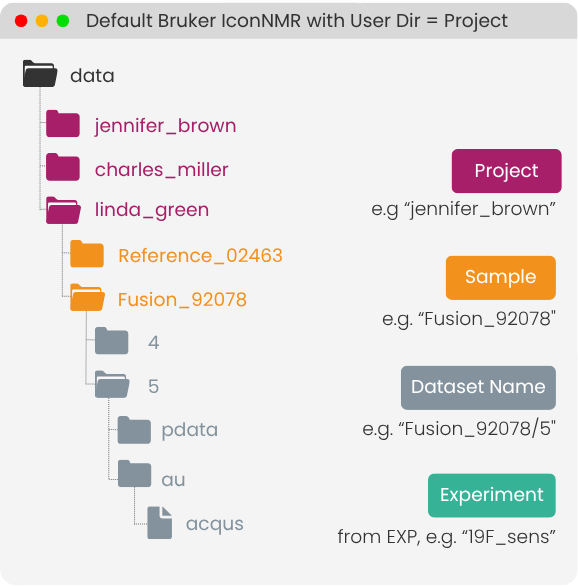Click the yellow window minimize button
The width and height of the screenshot is (578, 586).
point(42,21)
